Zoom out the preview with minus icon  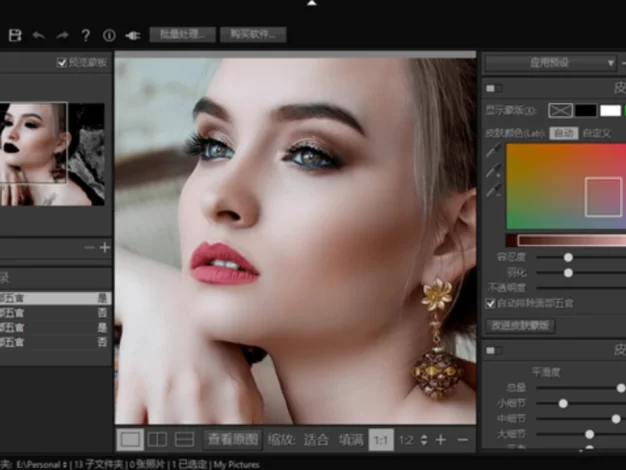(x=463, y=440)
